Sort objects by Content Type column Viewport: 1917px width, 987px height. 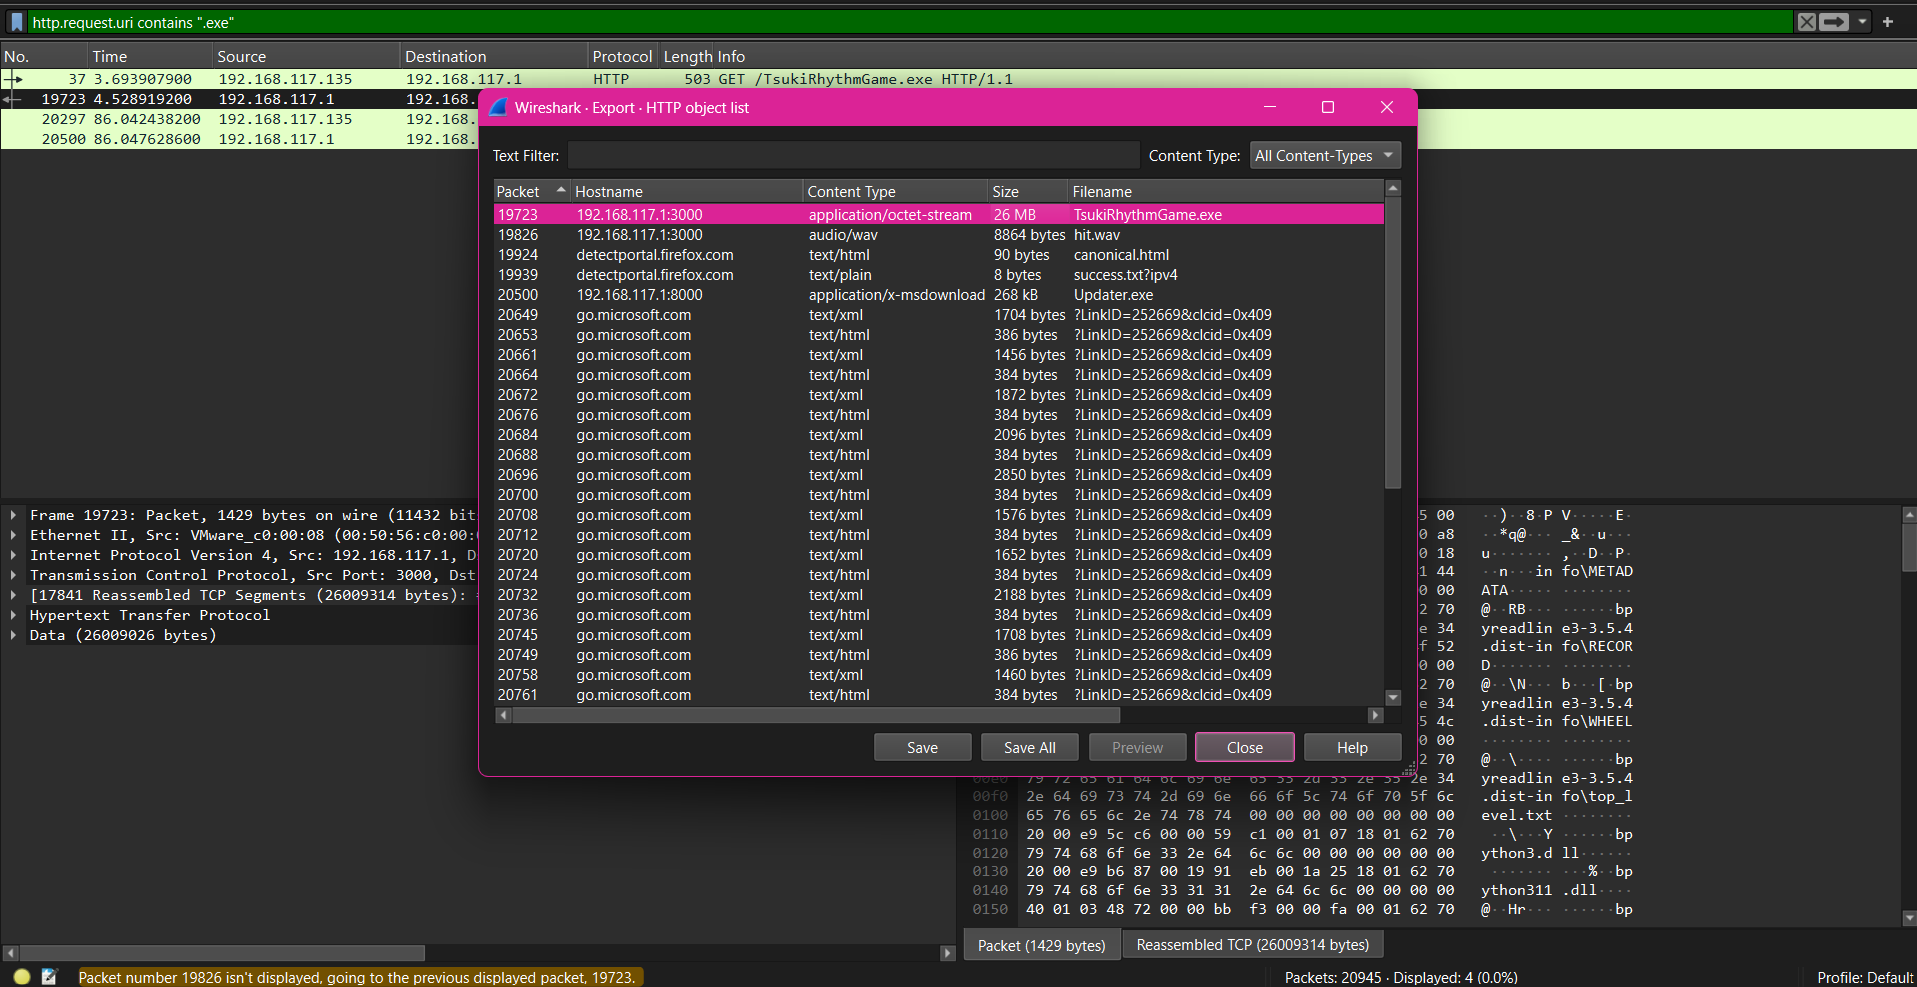[x=895, y=191]
